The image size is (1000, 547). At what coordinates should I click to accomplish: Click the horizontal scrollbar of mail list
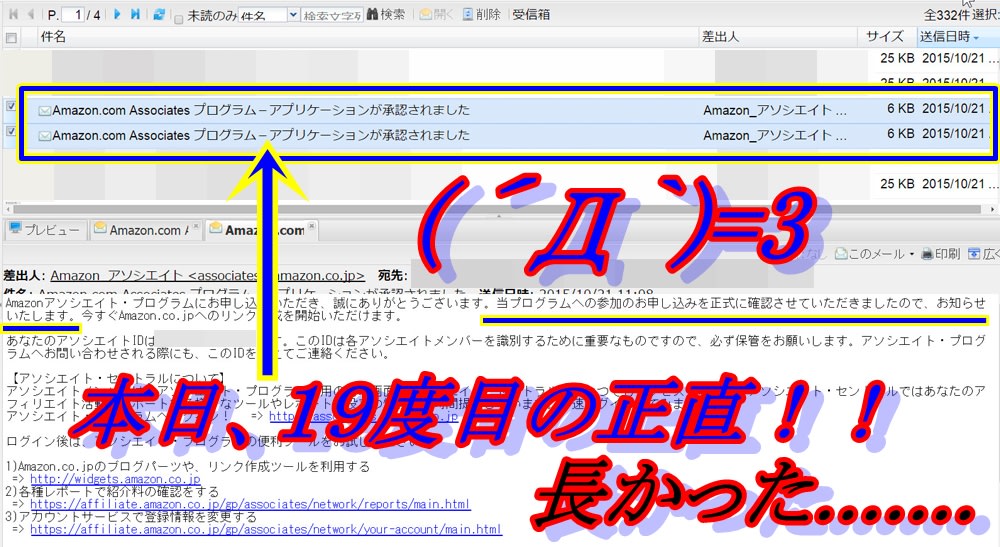point(496,208)
